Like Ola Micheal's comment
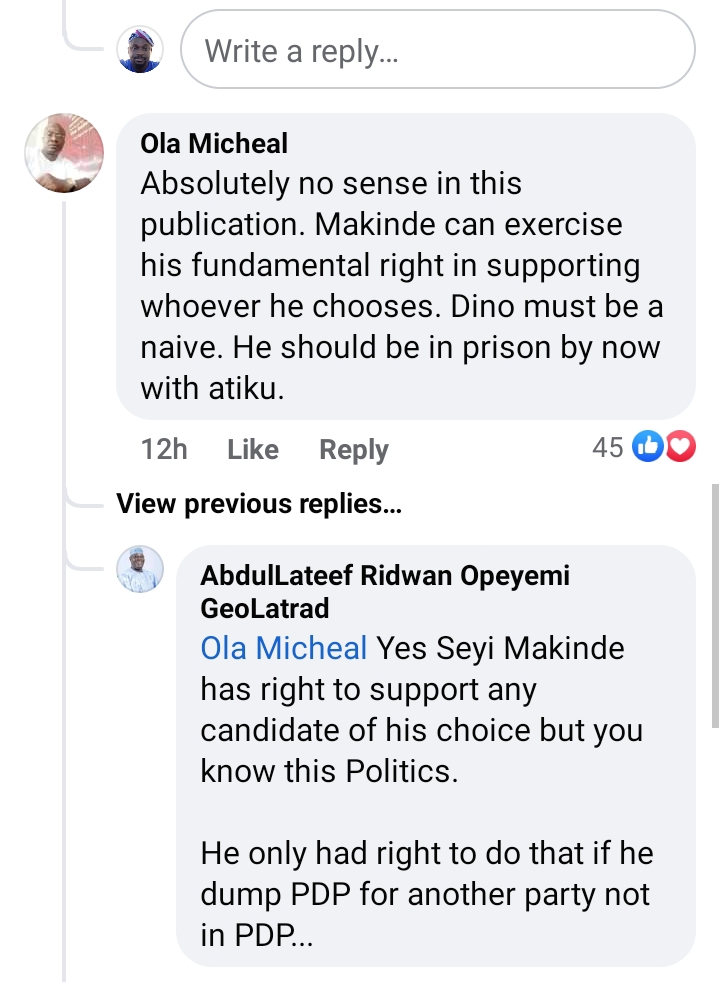Image resolution: width=719 pixels, height=982 pixels. (x=252, y=450)
